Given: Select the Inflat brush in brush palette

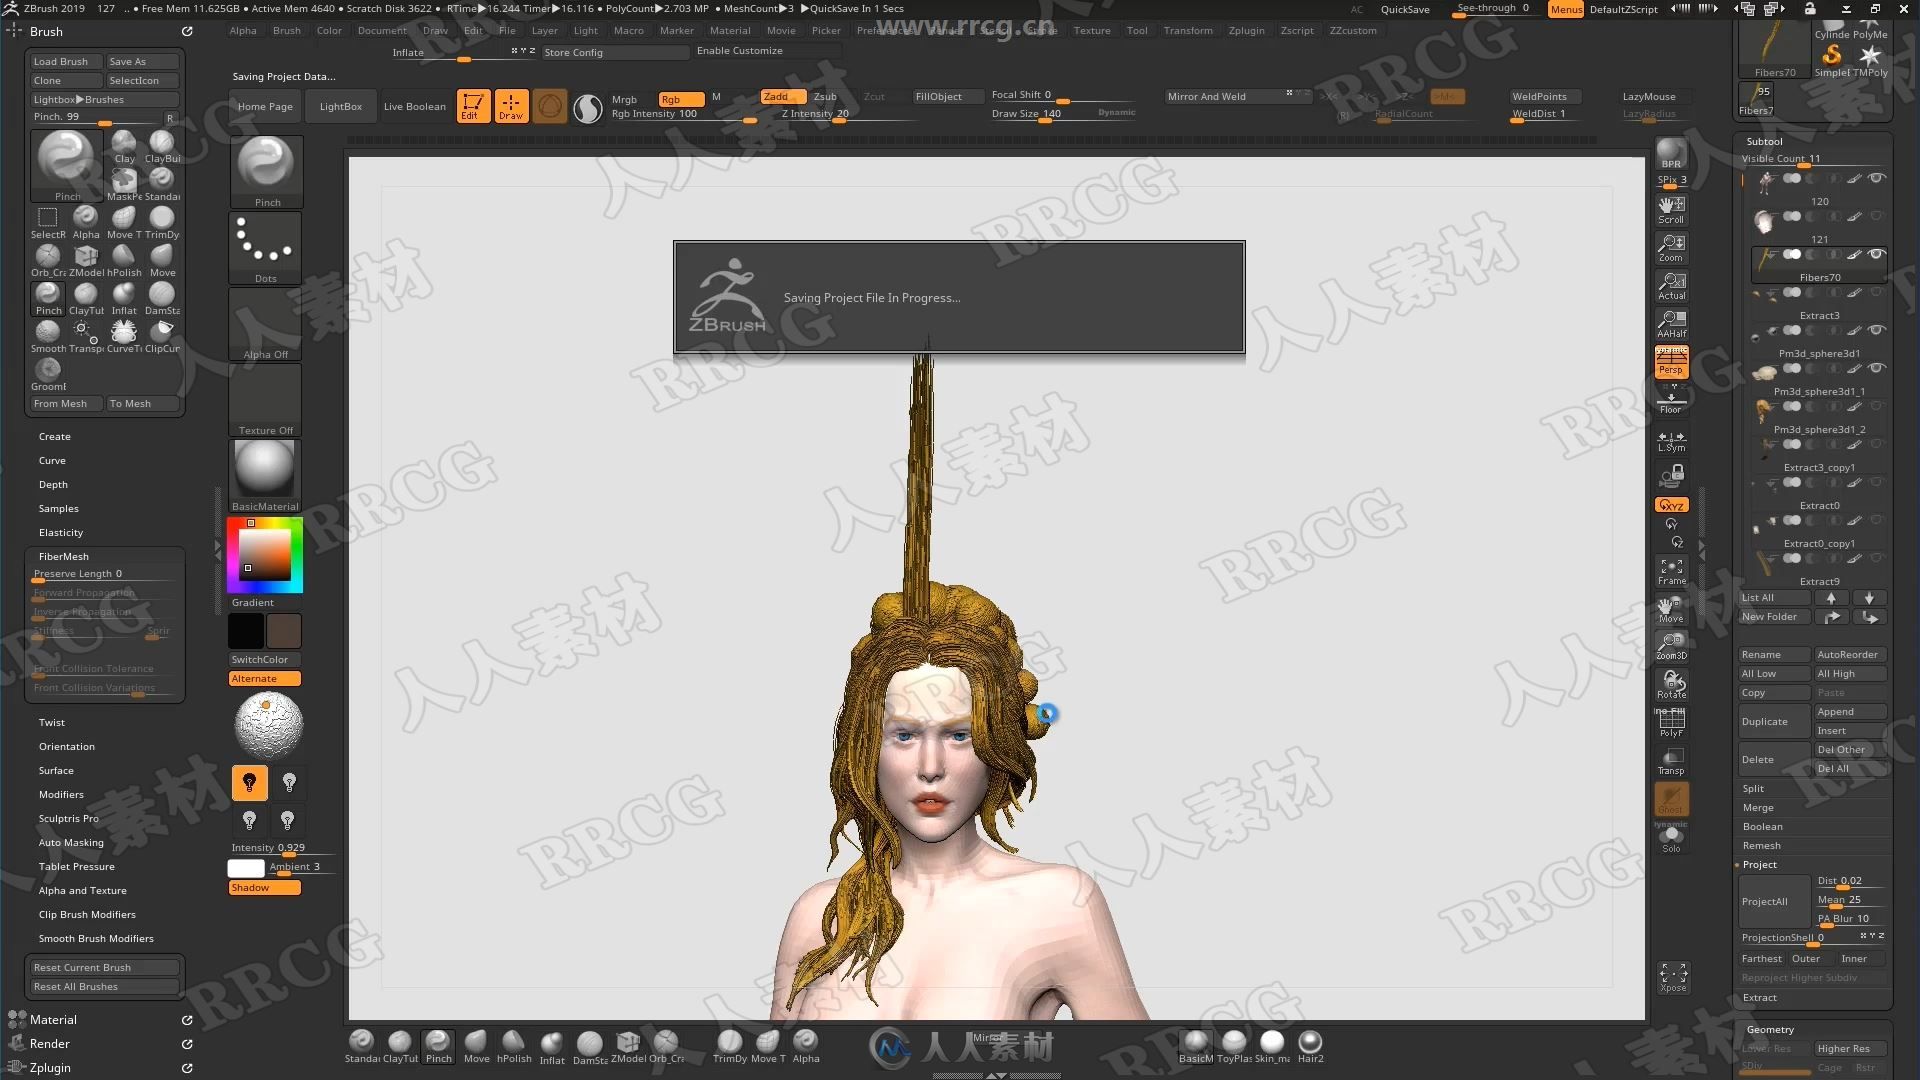Looking at the screenshot, I should [x=124, y=298].
